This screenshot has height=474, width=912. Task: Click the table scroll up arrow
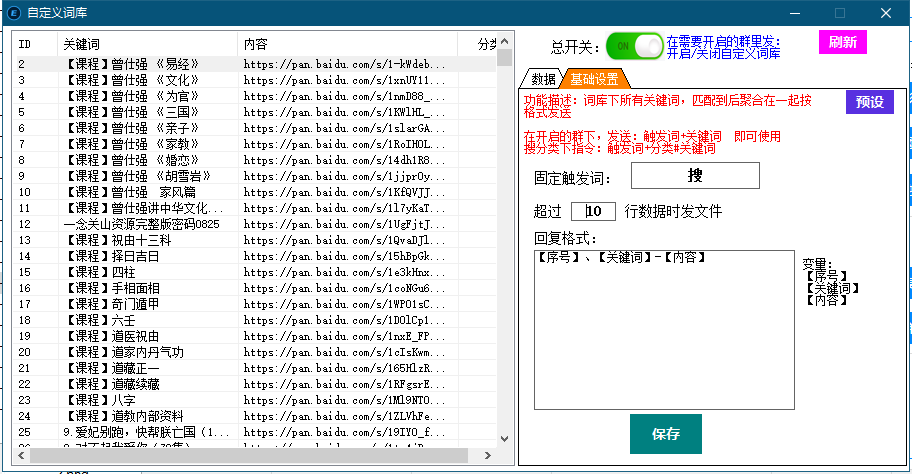[x=504, y=41]
